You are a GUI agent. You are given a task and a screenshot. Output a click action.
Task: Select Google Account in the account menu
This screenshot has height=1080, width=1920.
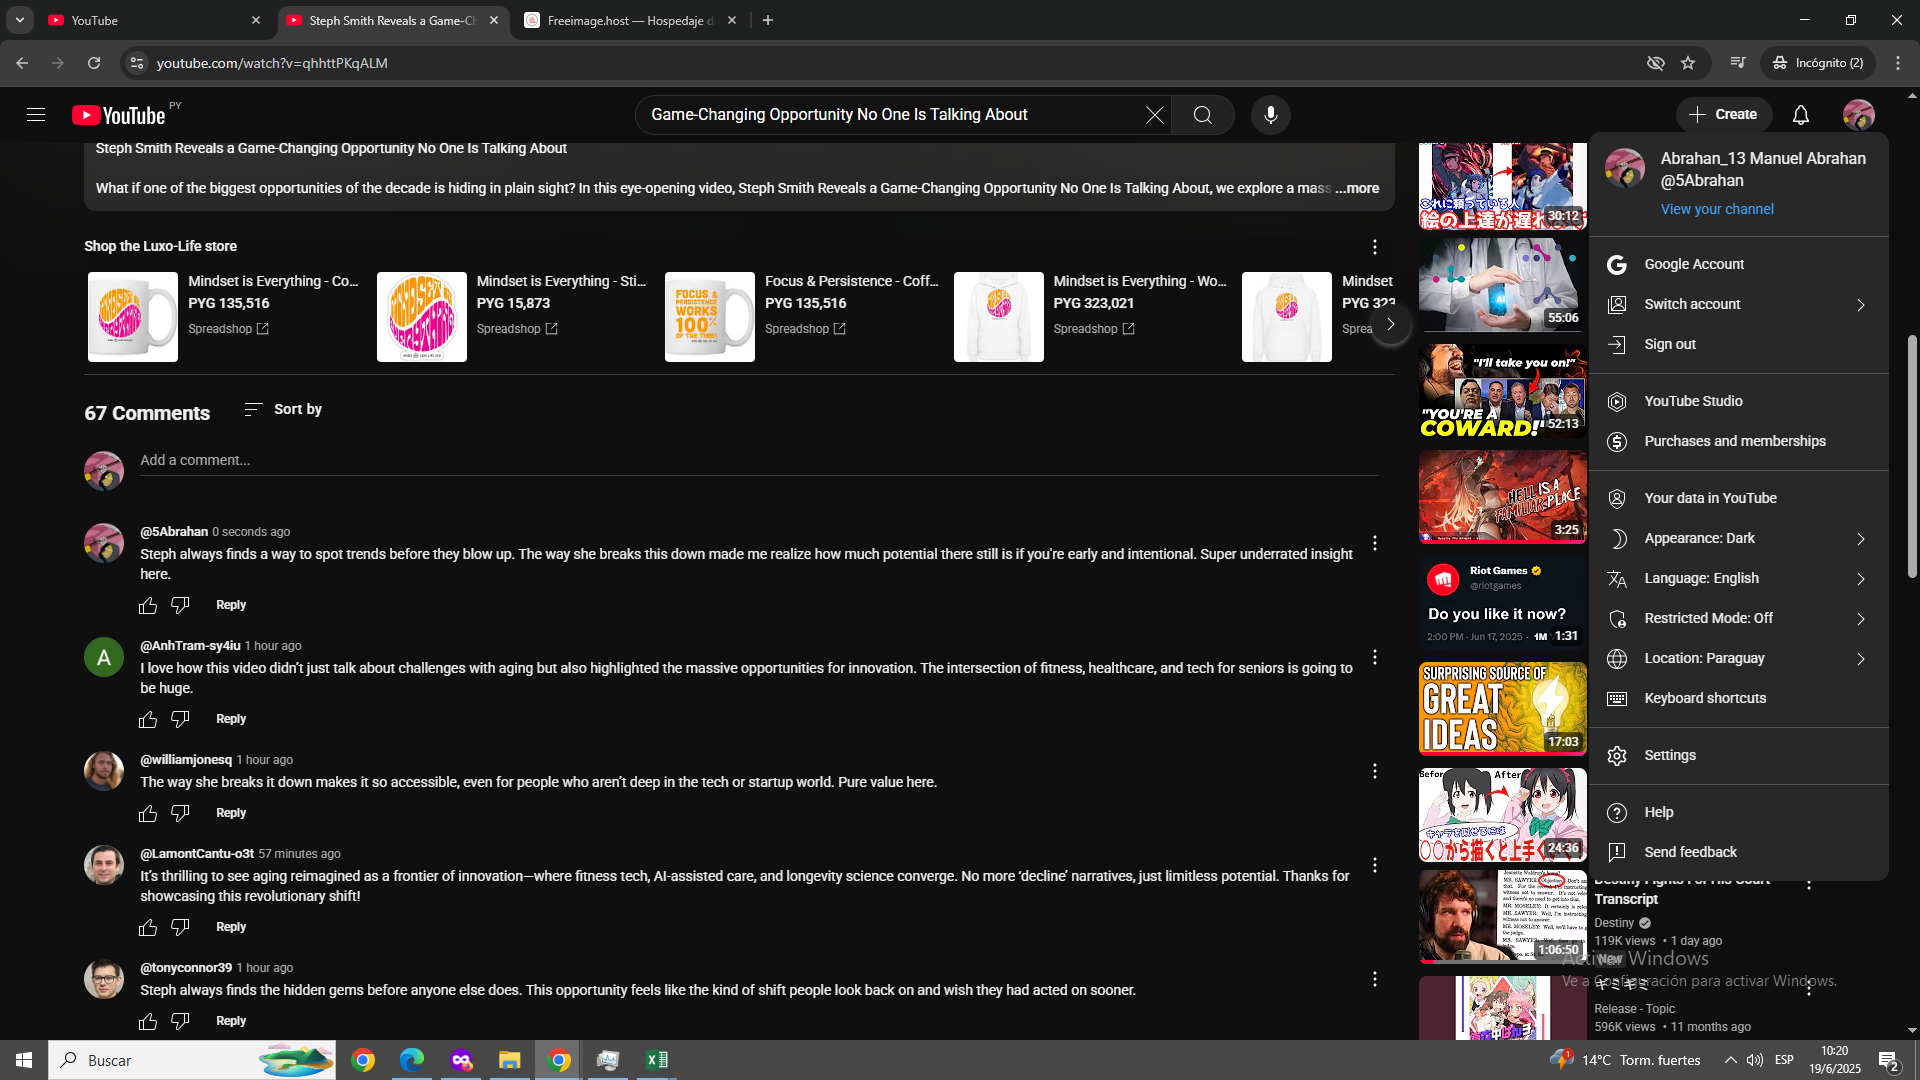pos(1738,264)
